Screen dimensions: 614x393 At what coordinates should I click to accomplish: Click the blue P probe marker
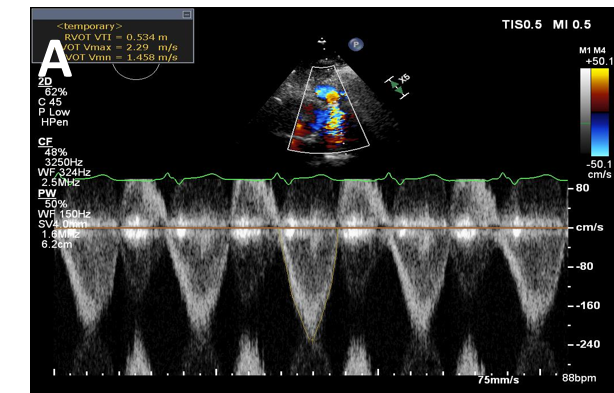pos(356,45)
